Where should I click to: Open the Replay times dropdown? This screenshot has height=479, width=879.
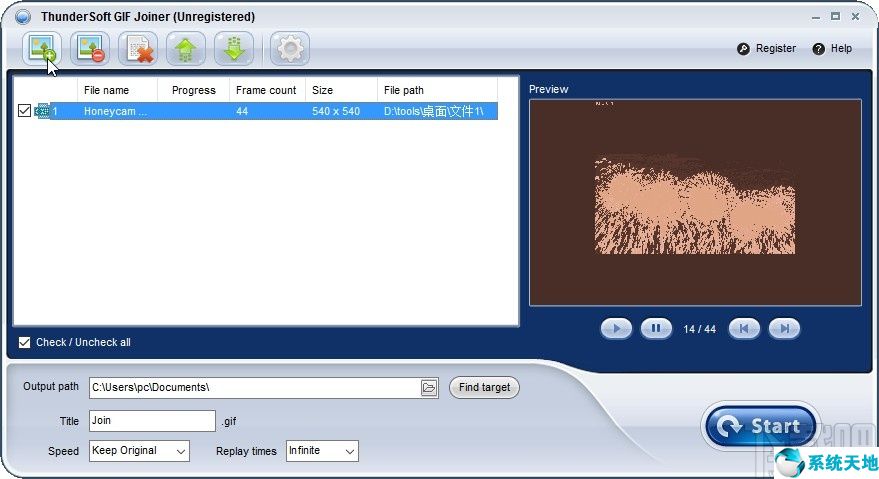pos(322,451)
